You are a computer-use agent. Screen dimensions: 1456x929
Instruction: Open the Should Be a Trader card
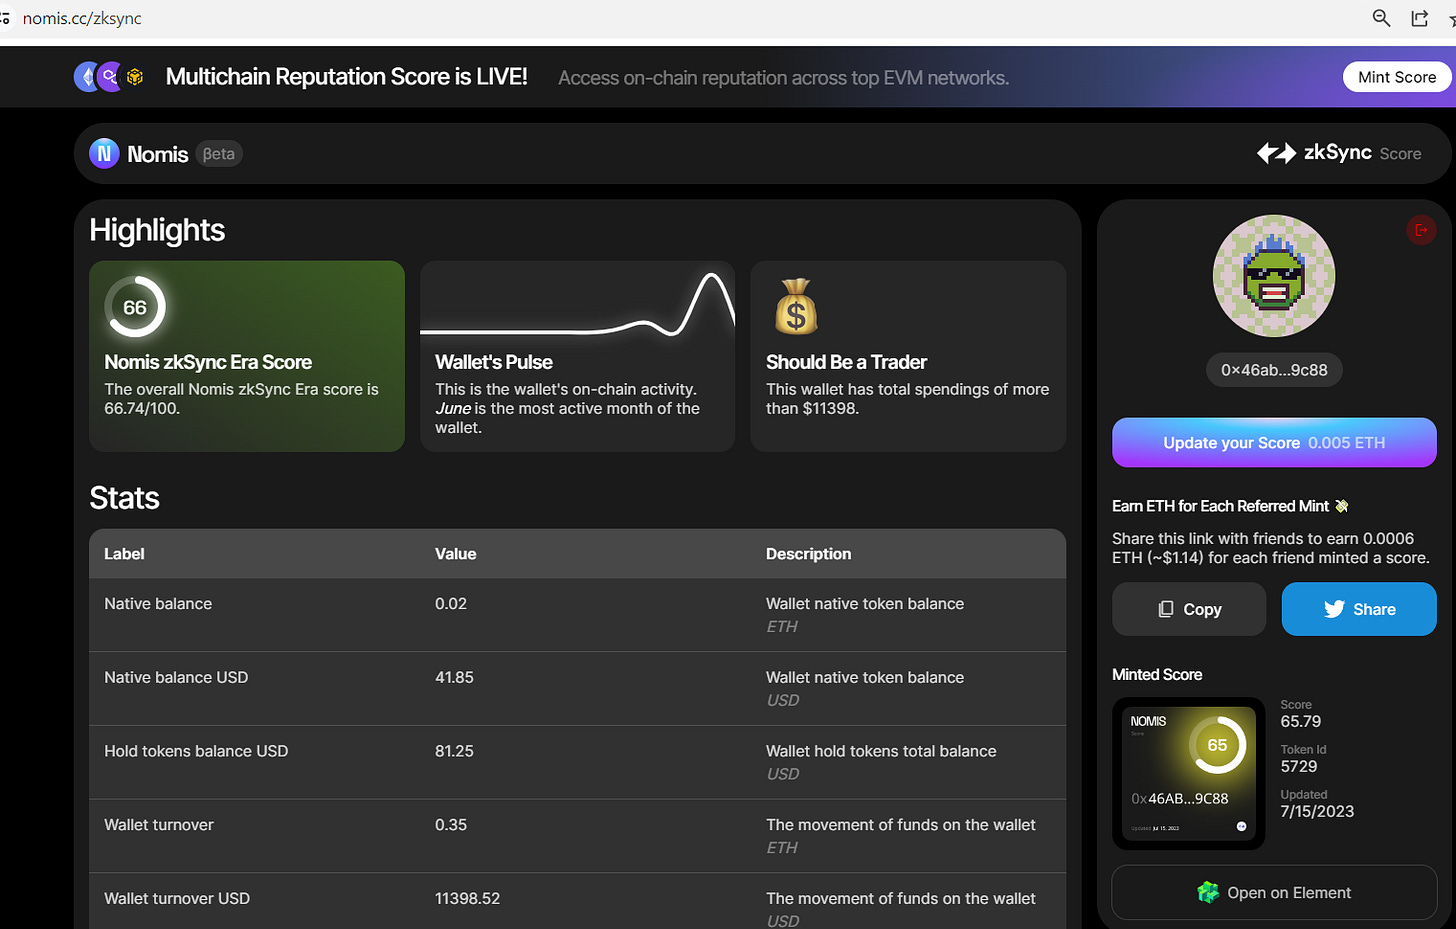tap(908, 356)
